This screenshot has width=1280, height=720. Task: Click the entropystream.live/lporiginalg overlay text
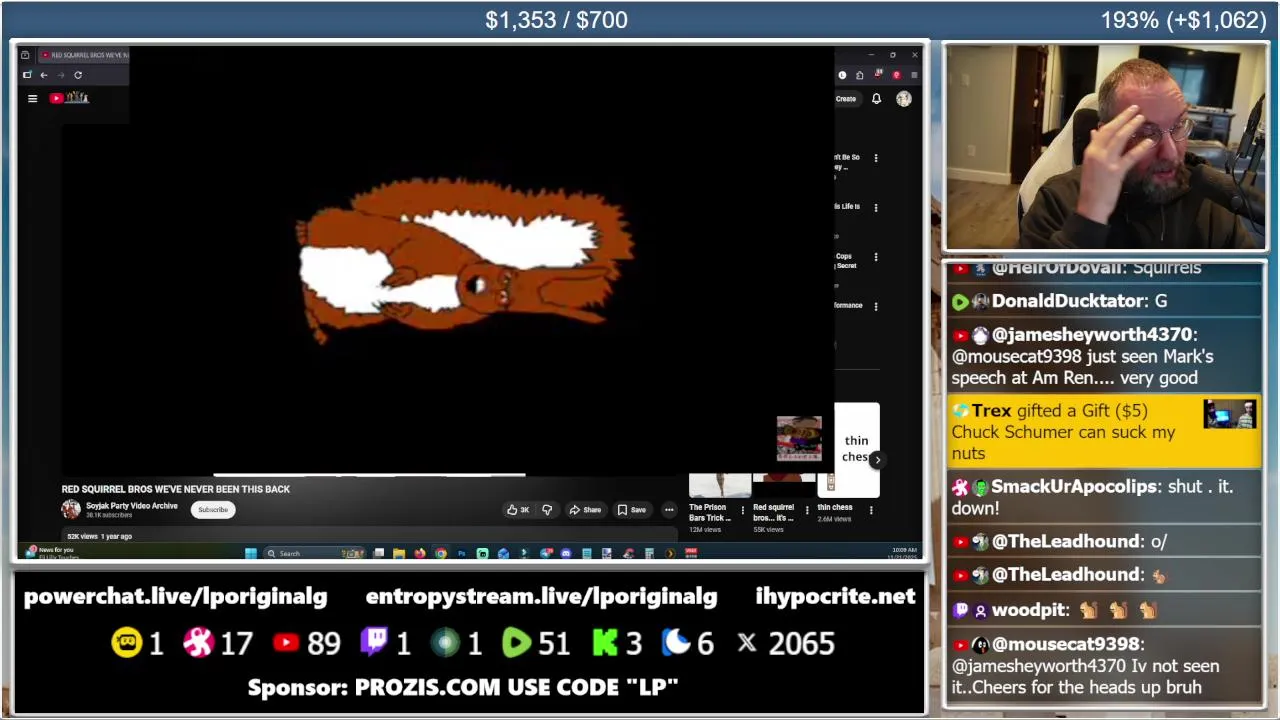point(541,597)
